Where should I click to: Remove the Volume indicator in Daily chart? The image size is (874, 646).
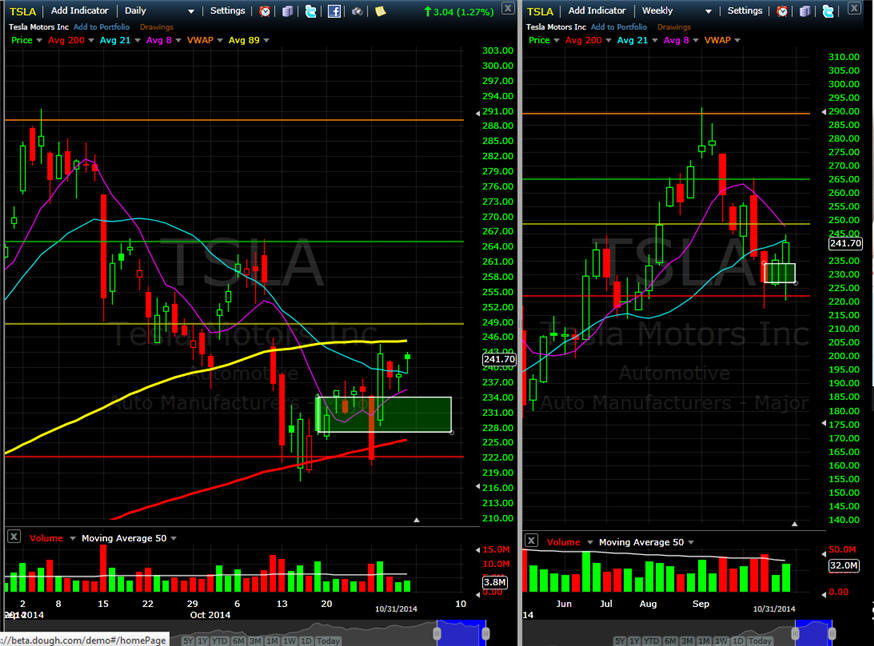(14, 537)
